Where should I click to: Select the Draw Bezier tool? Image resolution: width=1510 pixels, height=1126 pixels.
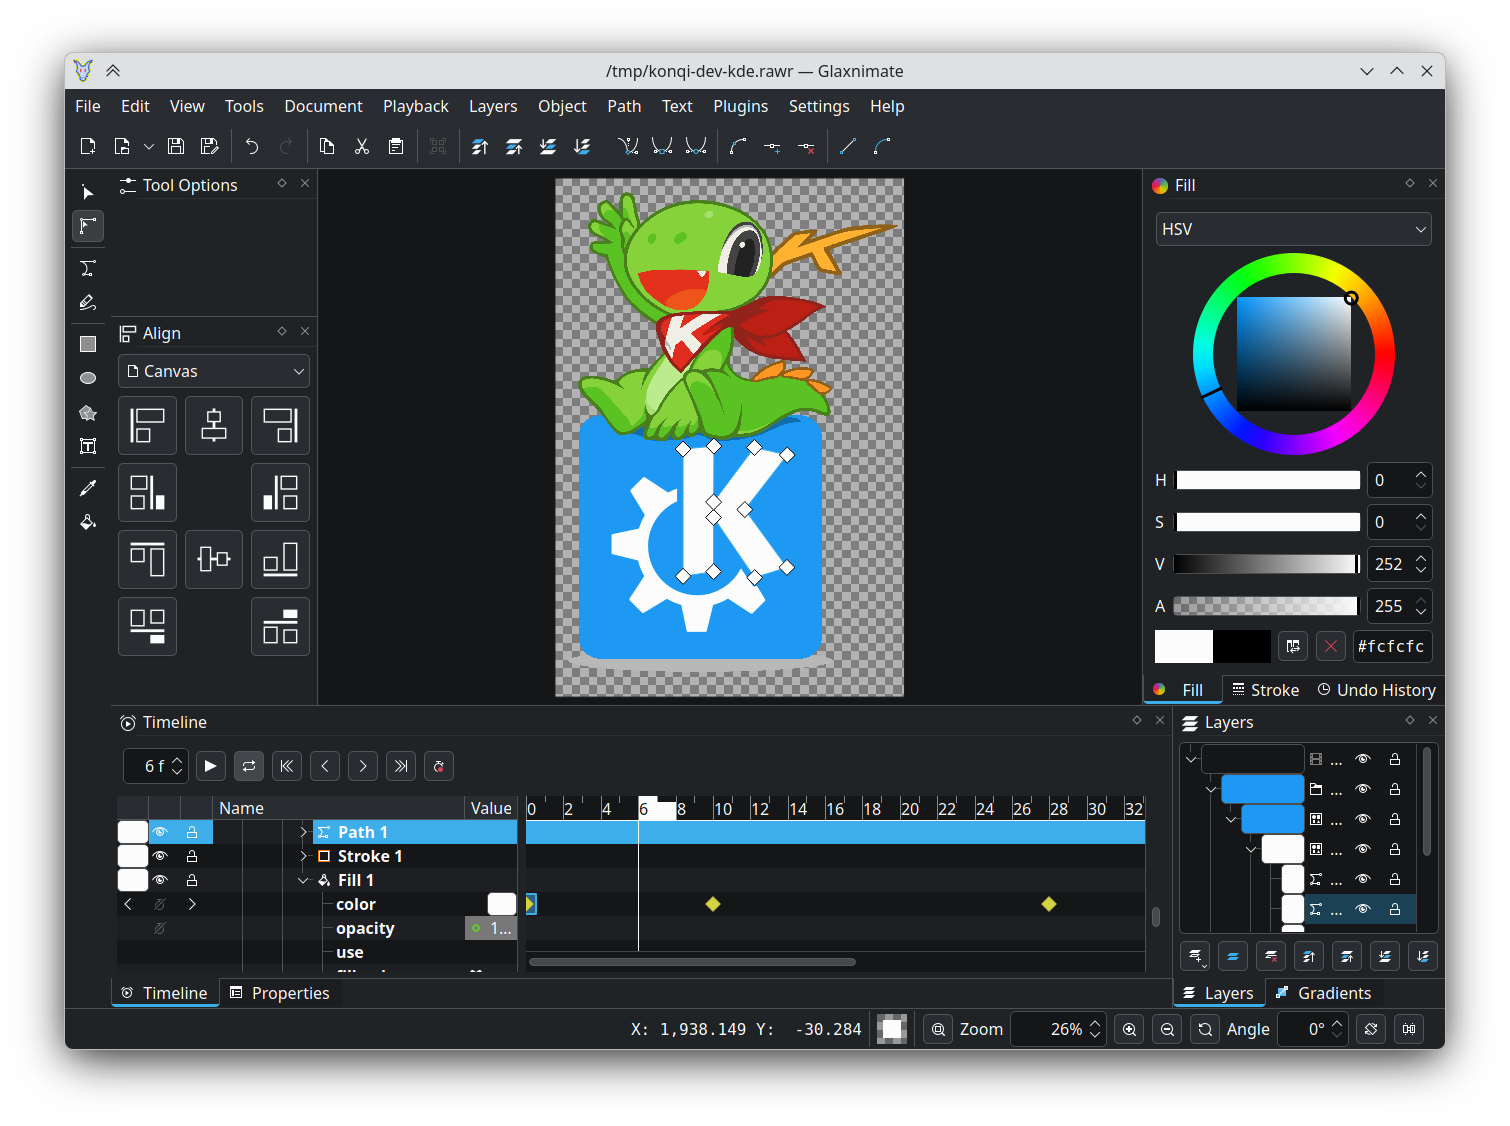(87, 268)
